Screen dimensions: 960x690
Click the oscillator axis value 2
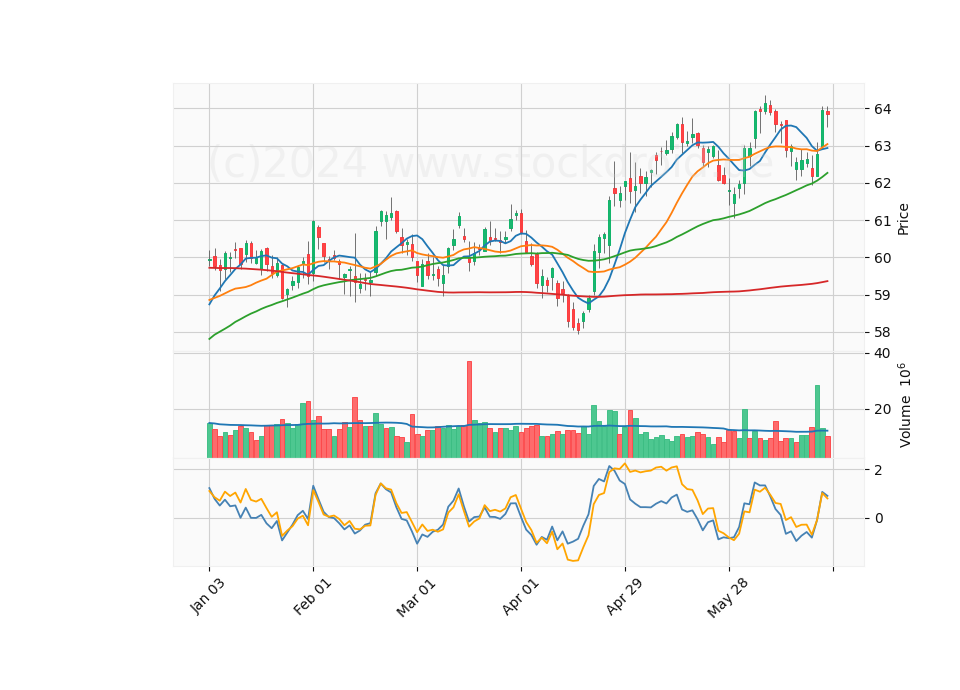879,470
